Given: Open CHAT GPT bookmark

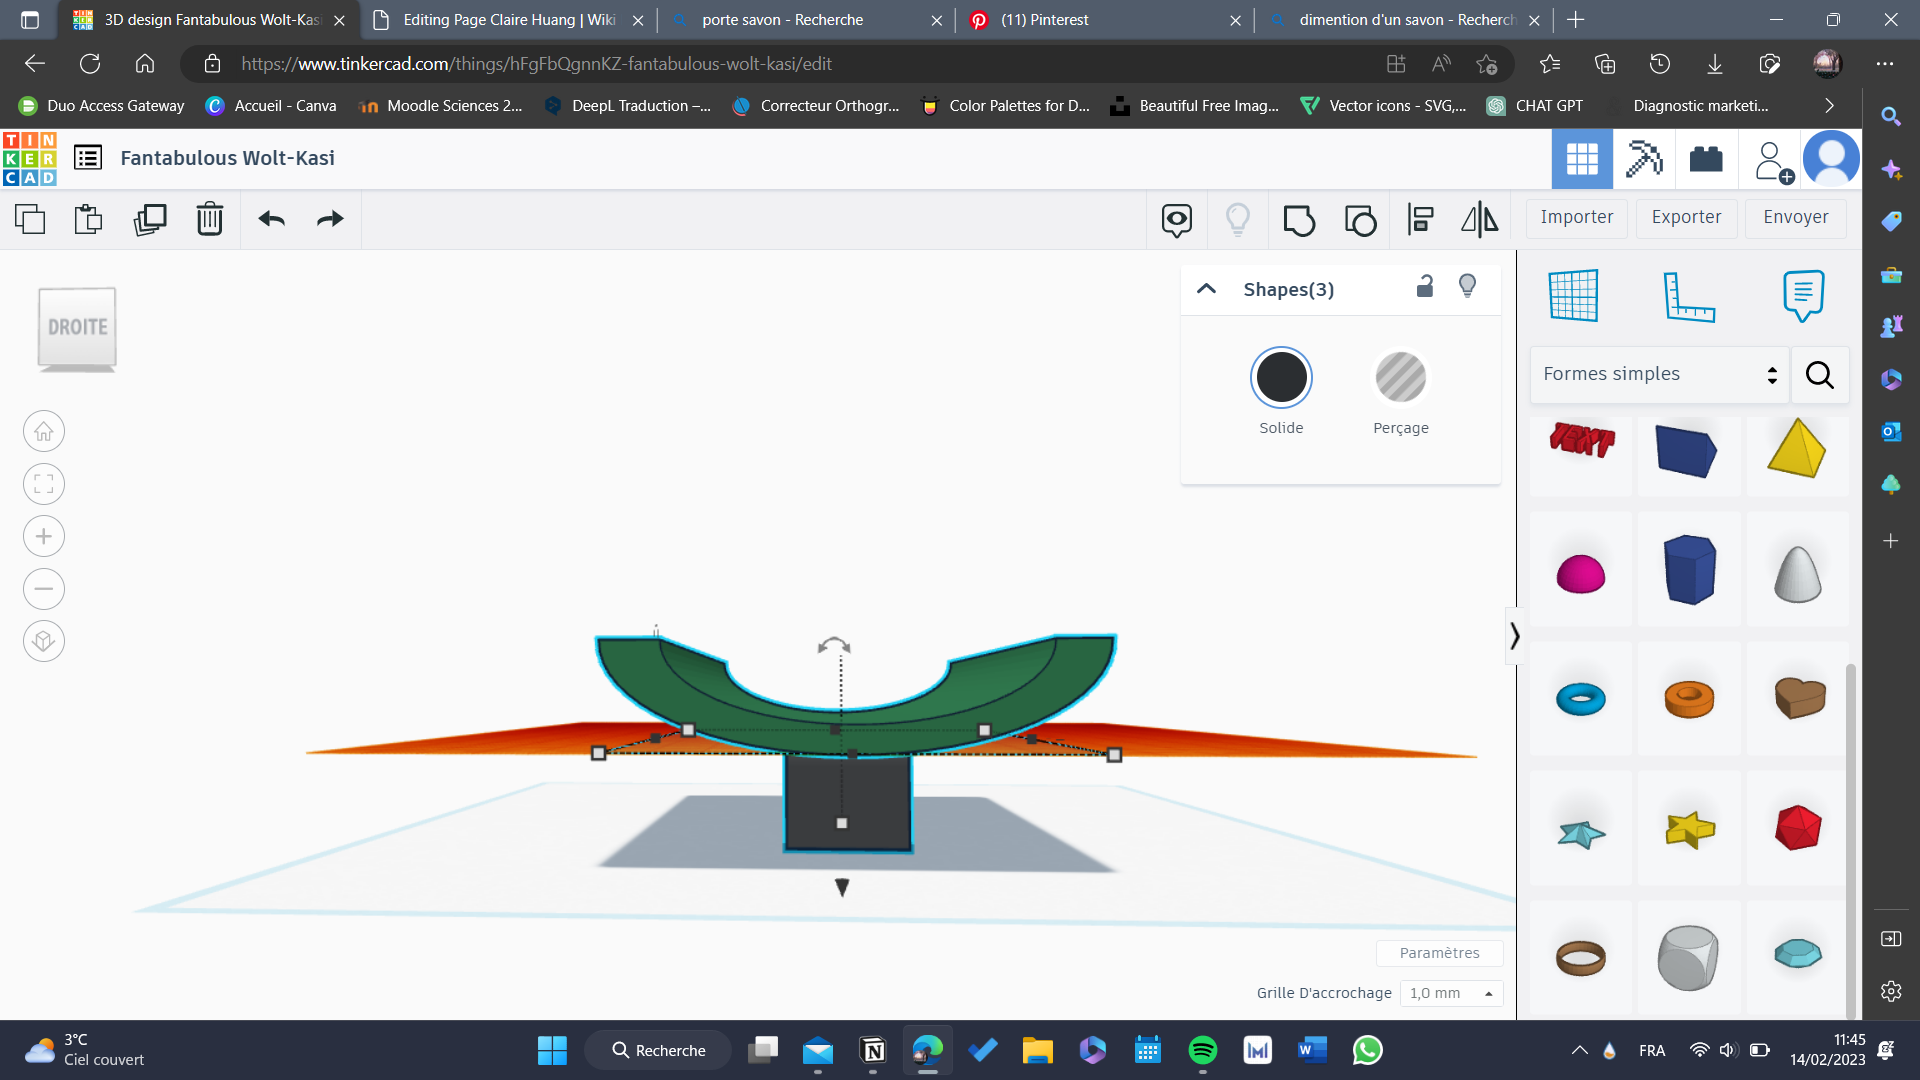Looking at the screenshot, I should 1535,106.
